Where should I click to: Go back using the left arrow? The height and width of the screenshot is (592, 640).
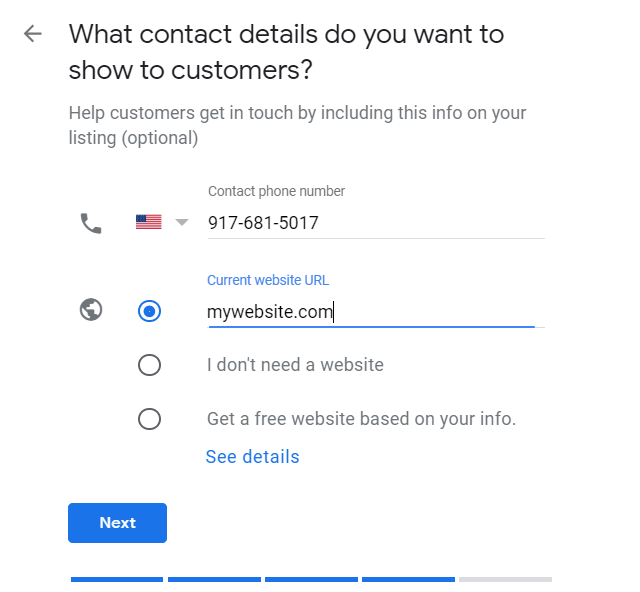[33, 34]
